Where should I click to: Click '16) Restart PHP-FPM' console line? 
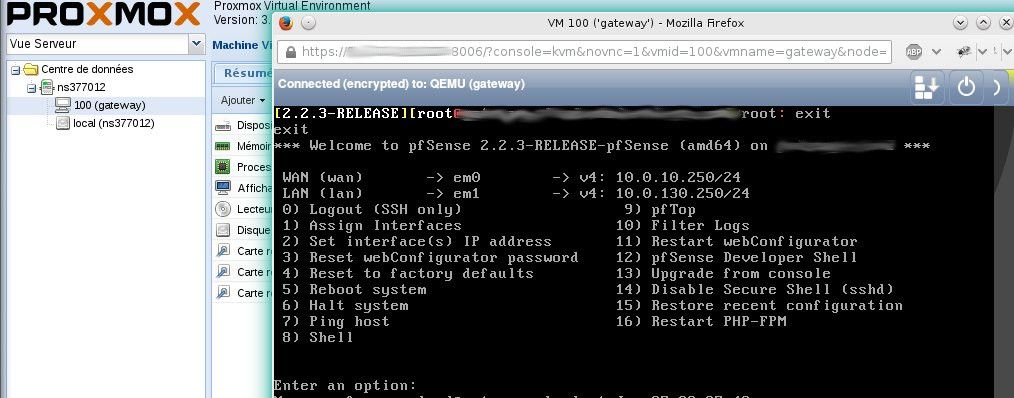click(x=701, y=321)
